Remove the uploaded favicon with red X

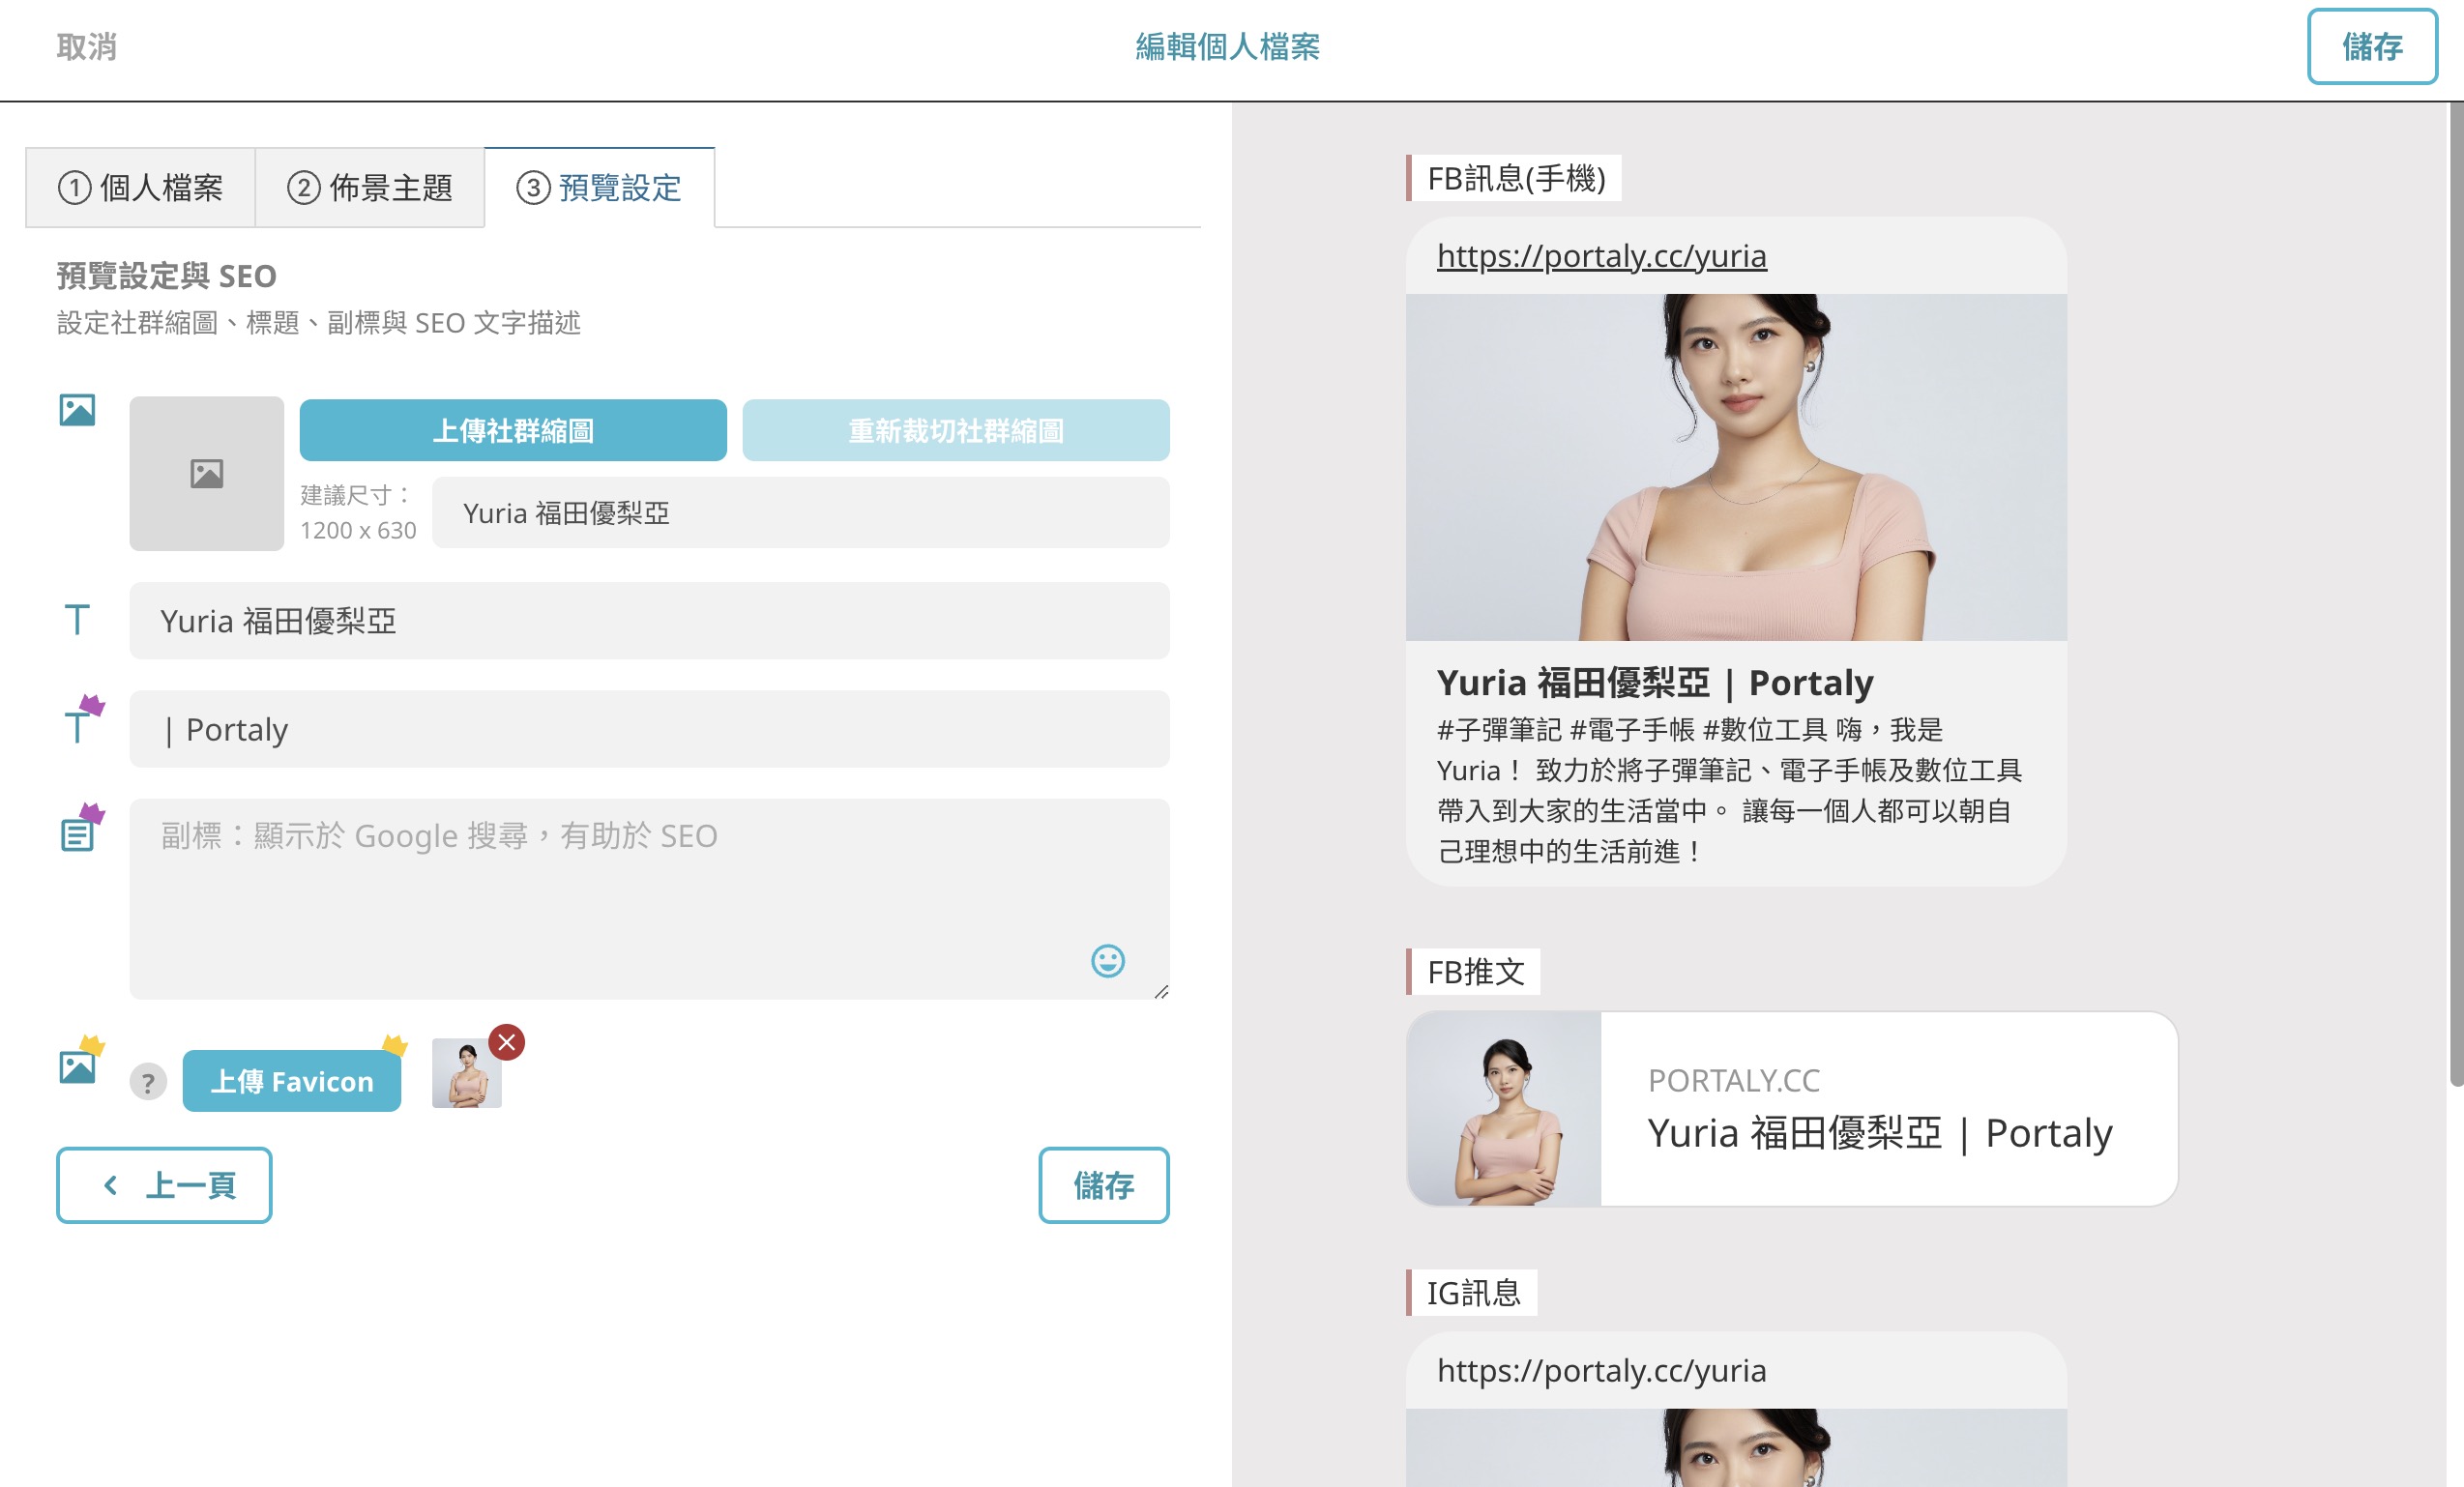507,1042
